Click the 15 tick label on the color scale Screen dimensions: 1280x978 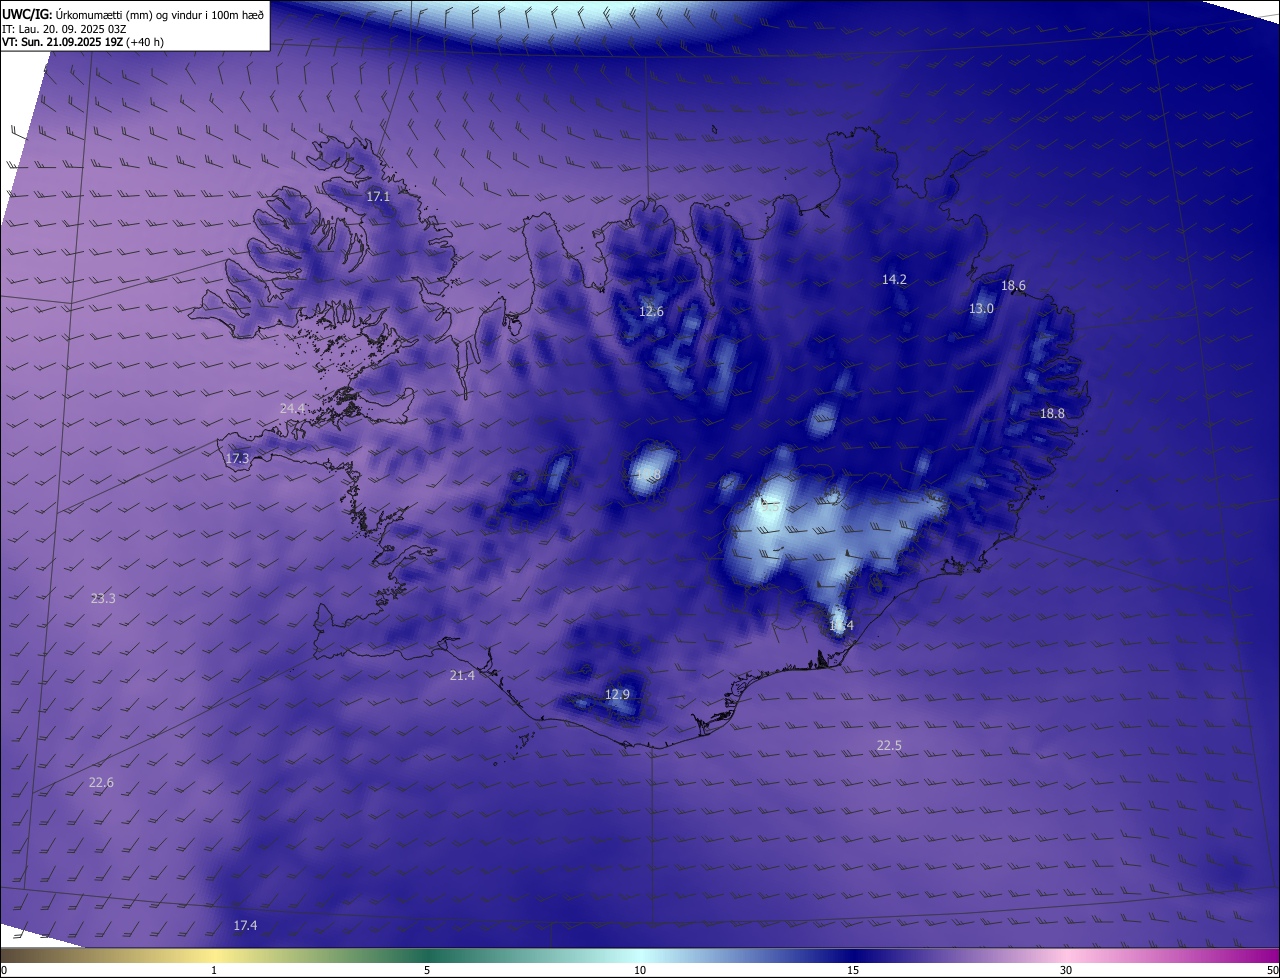tap(853, 970)
